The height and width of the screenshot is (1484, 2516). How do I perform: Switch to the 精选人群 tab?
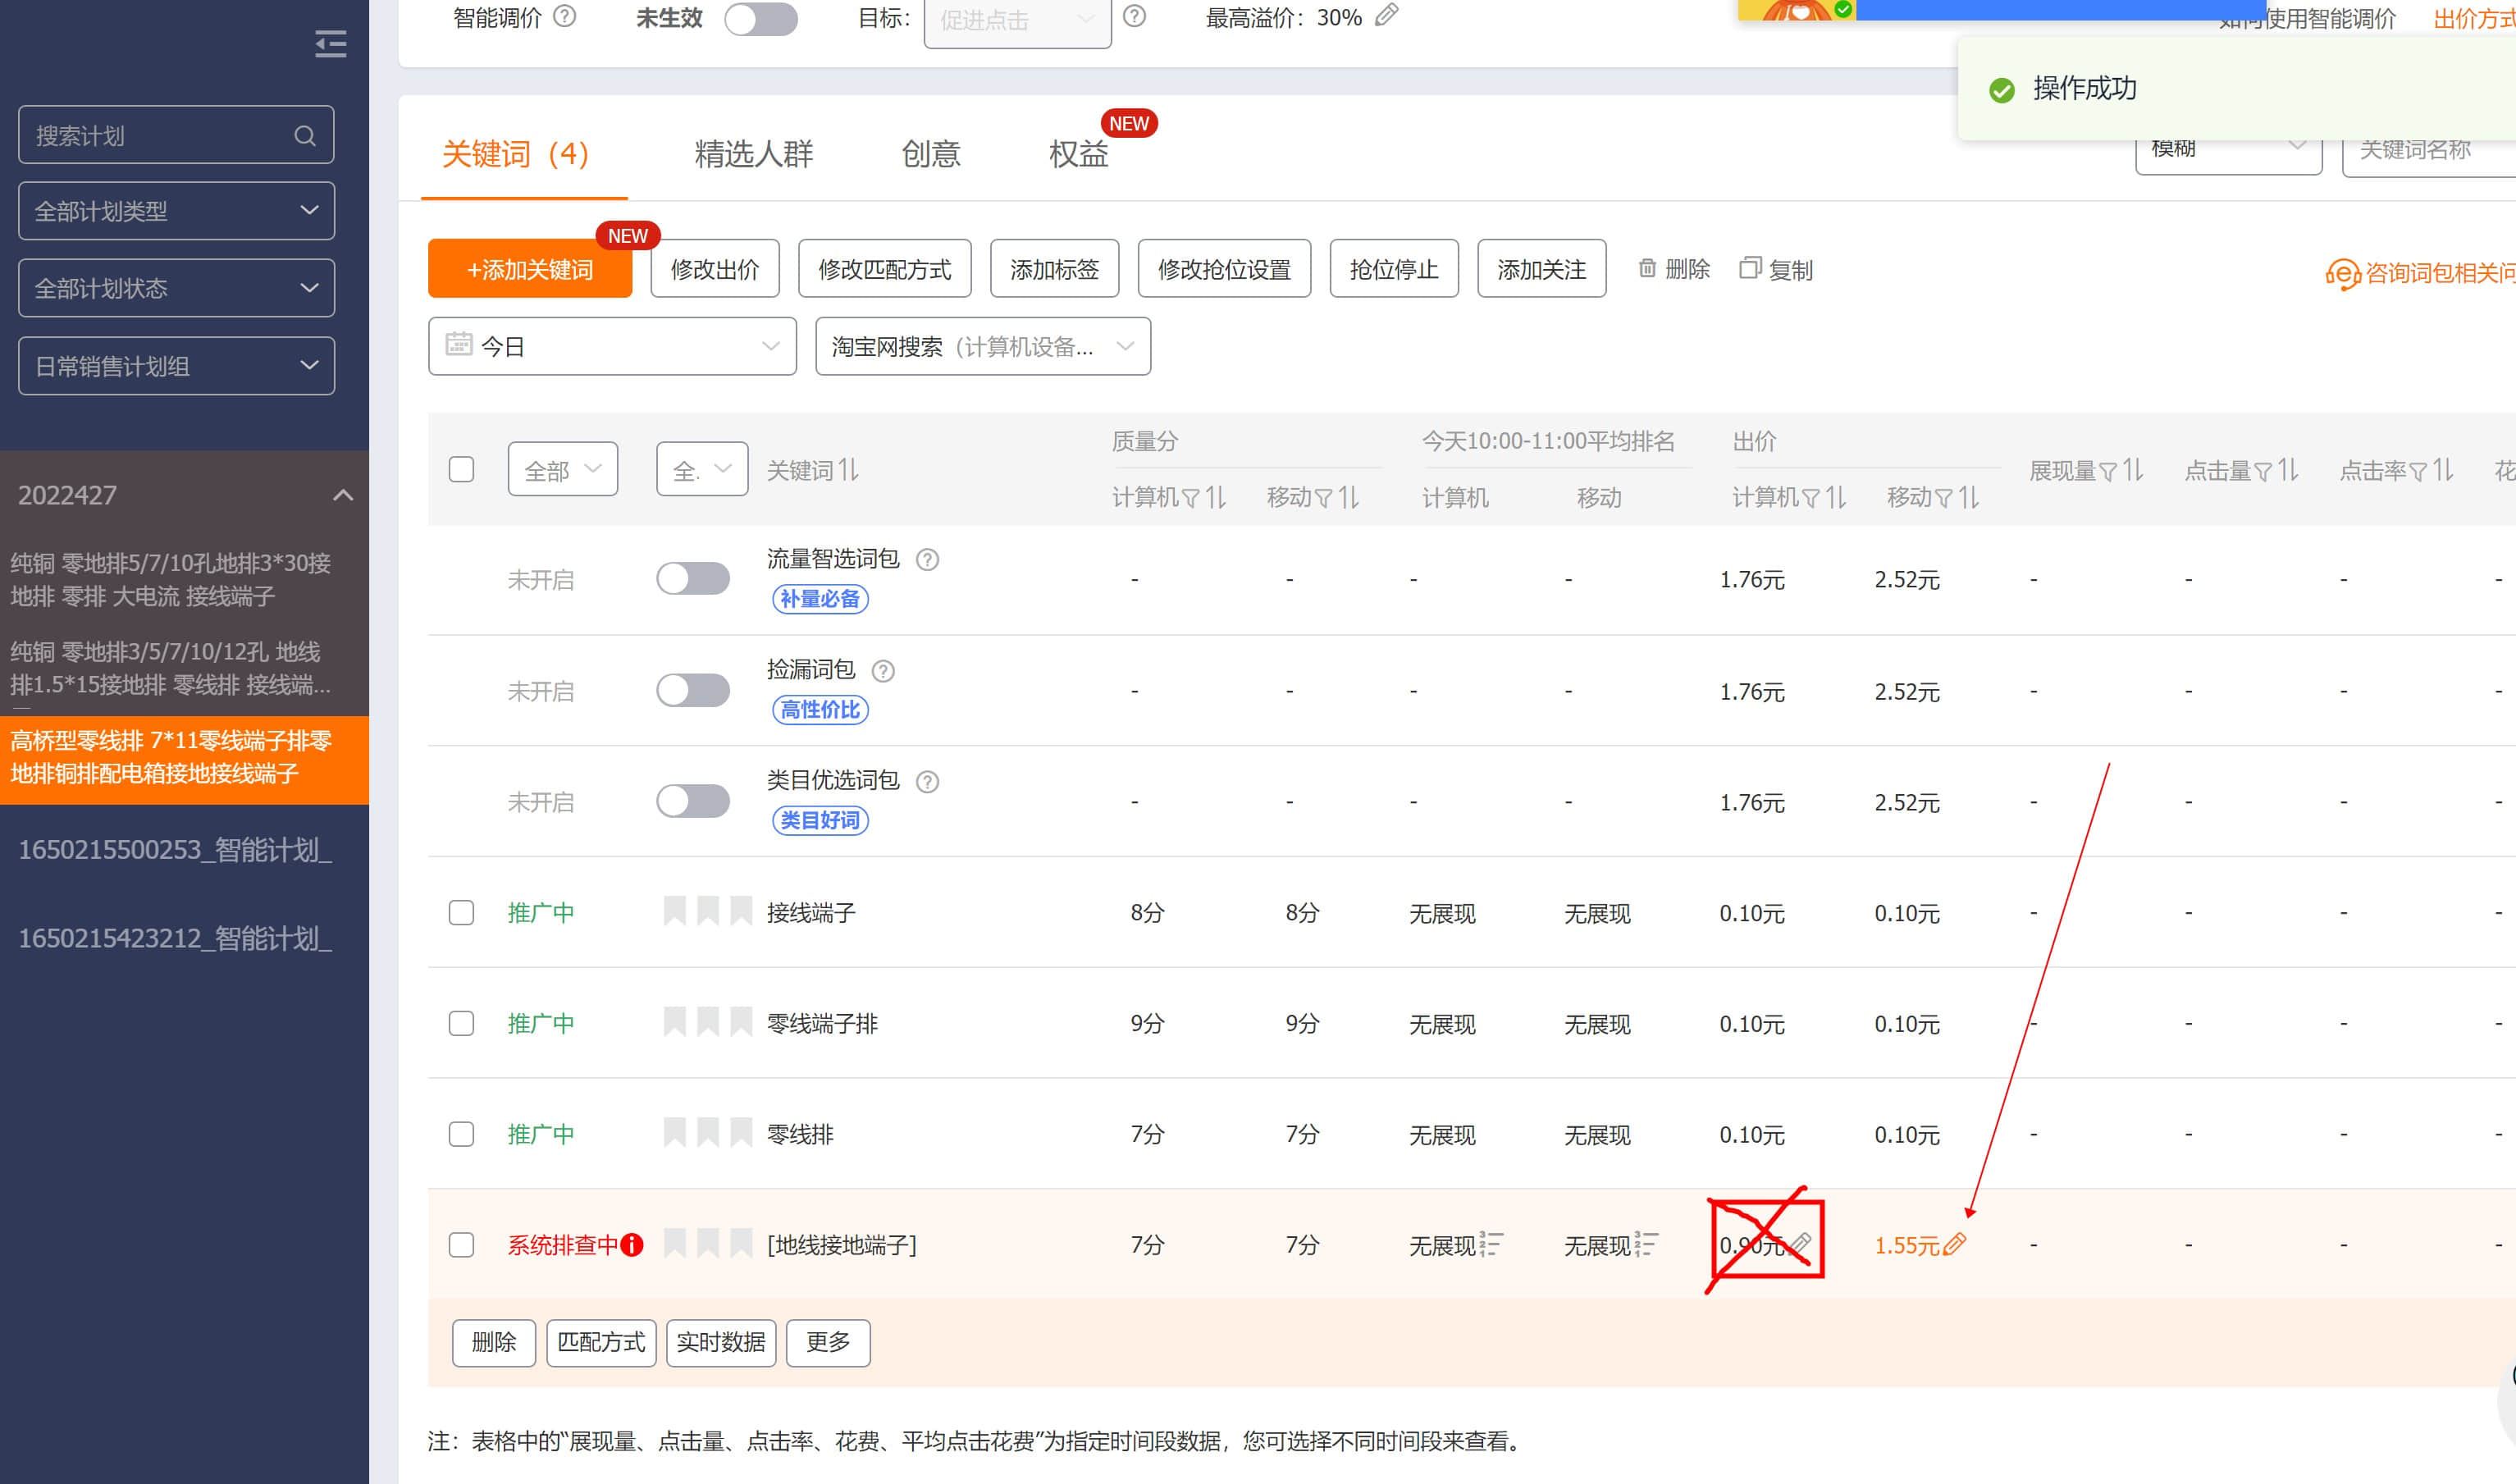(753, 154)
